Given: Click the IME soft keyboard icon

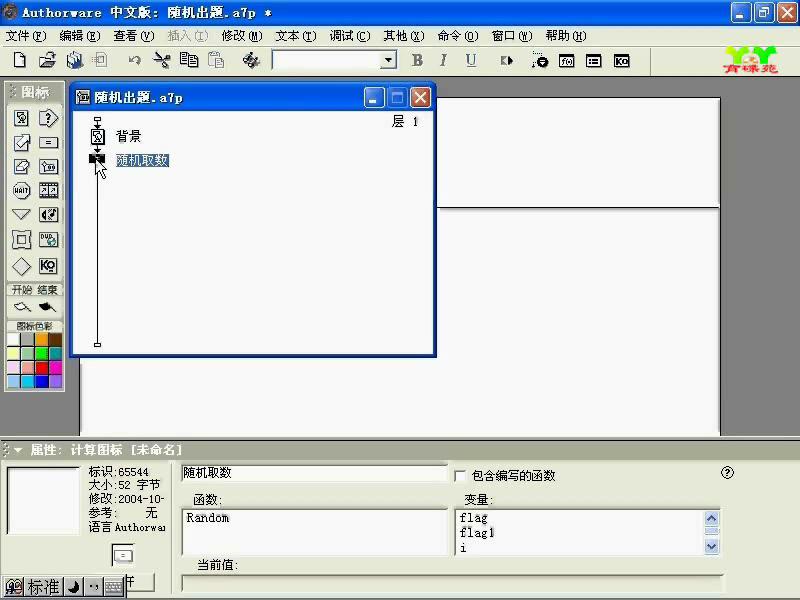Looking at the screenshot, I should click(x=113, y=587).
